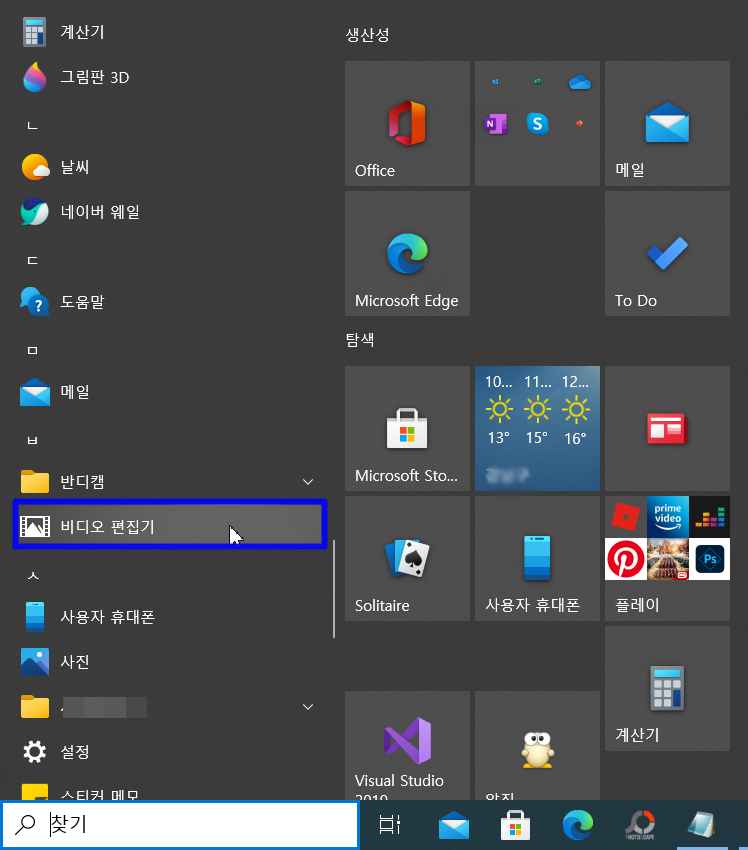Open 도움말 help app
748x850 pixels.
[x=170, y=302]
